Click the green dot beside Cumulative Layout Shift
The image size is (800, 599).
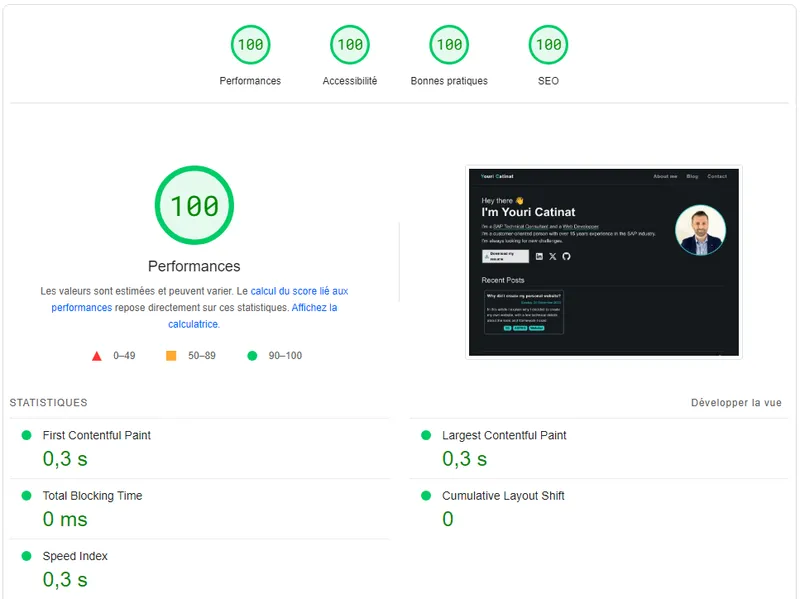click(x=427, y=496)
